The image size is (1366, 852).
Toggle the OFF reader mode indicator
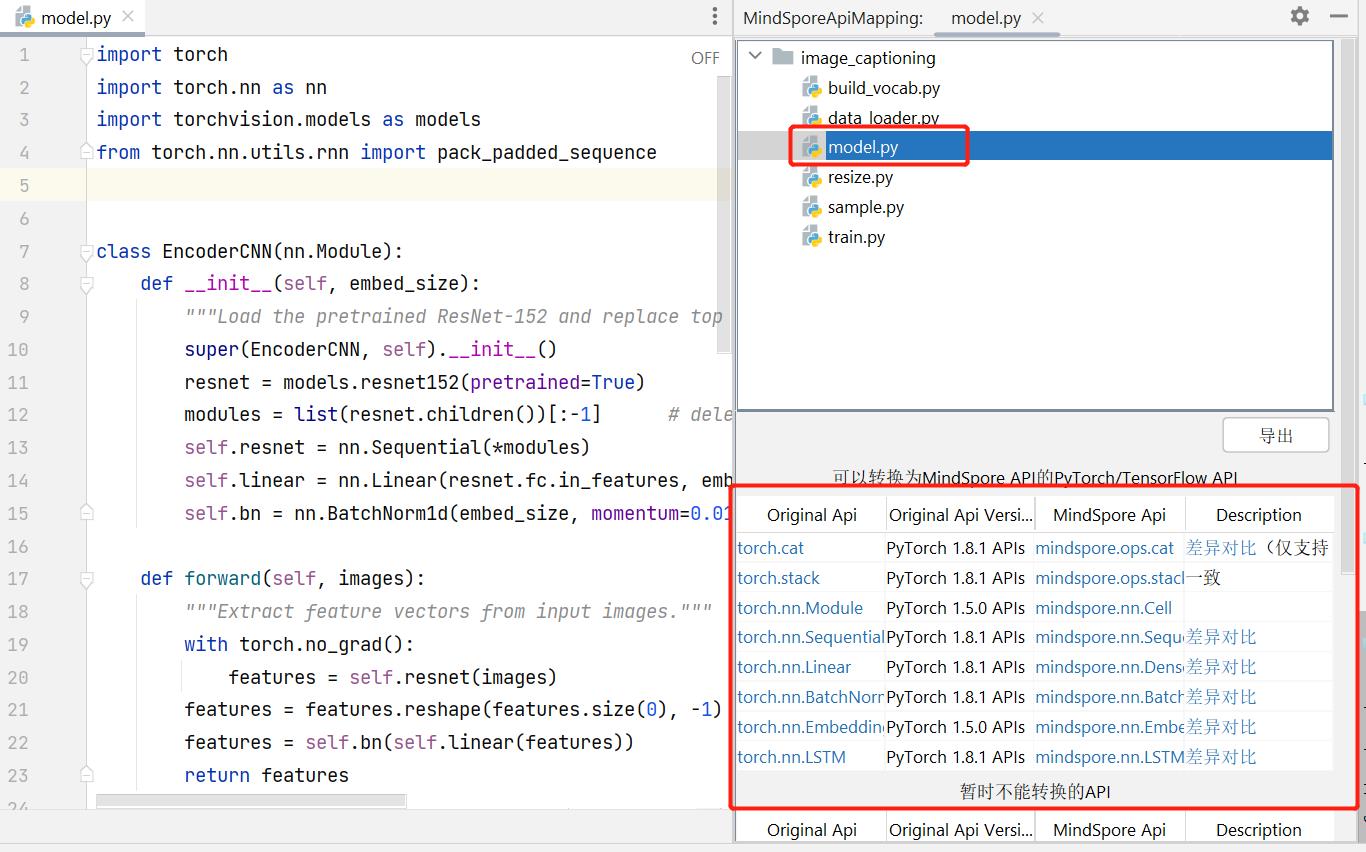(705, 58)
